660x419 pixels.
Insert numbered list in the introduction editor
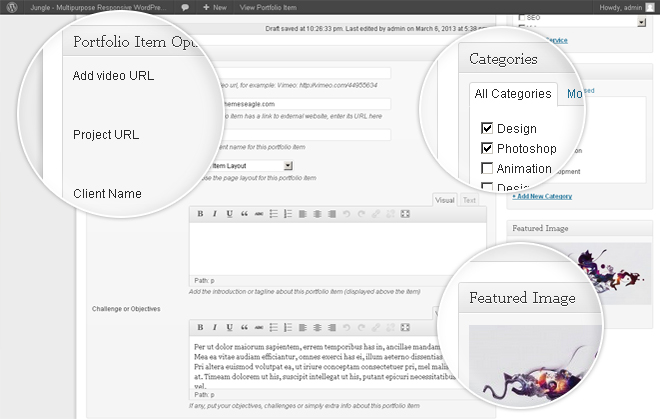[288, 214]
